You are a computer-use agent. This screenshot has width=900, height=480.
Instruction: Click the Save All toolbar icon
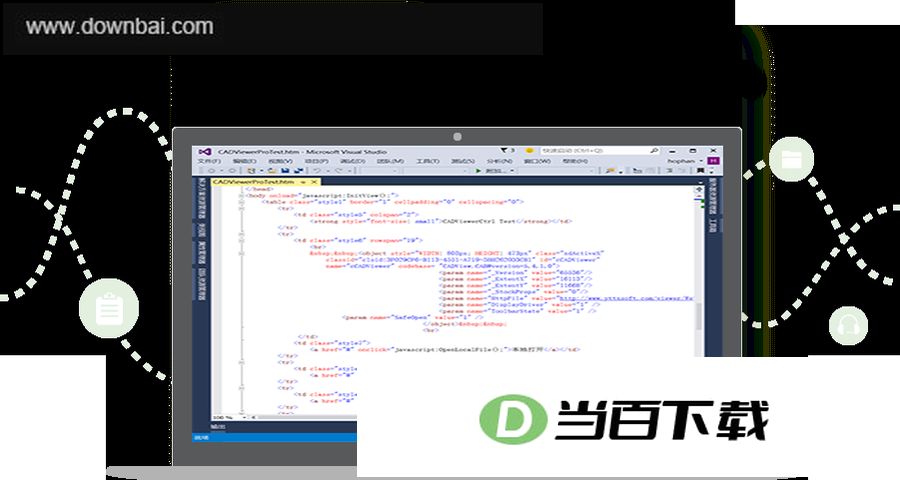point(298,171)
